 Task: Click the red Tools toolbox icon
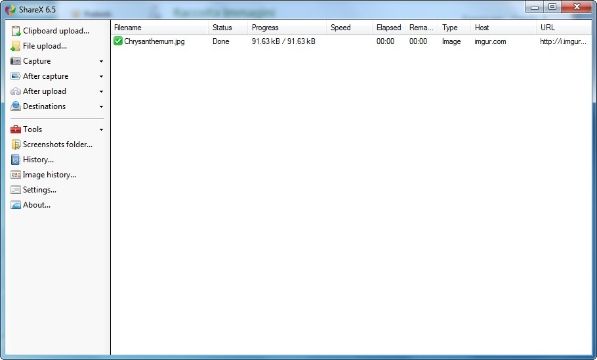pyautogui.click(x=16, y=129)
